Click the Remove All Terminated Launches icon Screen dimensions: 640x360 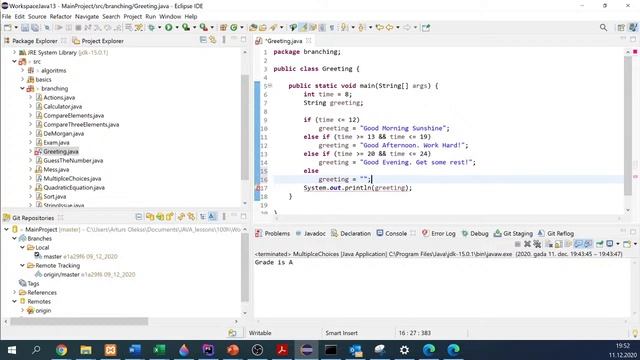point(537,244)
